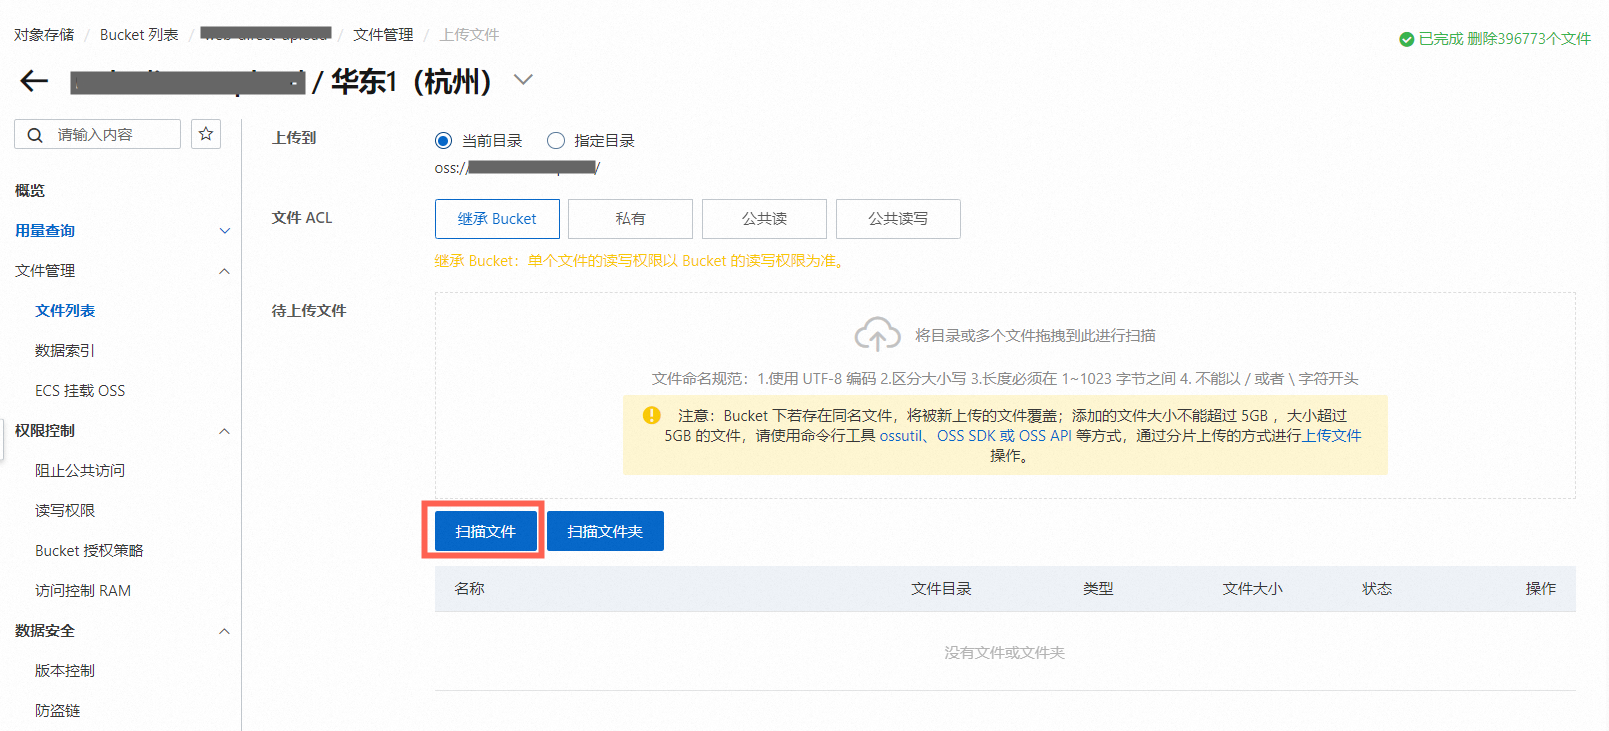Open the ossutil link
The width and height of the screenshot is (1609, 731).
tap(901, 436)
